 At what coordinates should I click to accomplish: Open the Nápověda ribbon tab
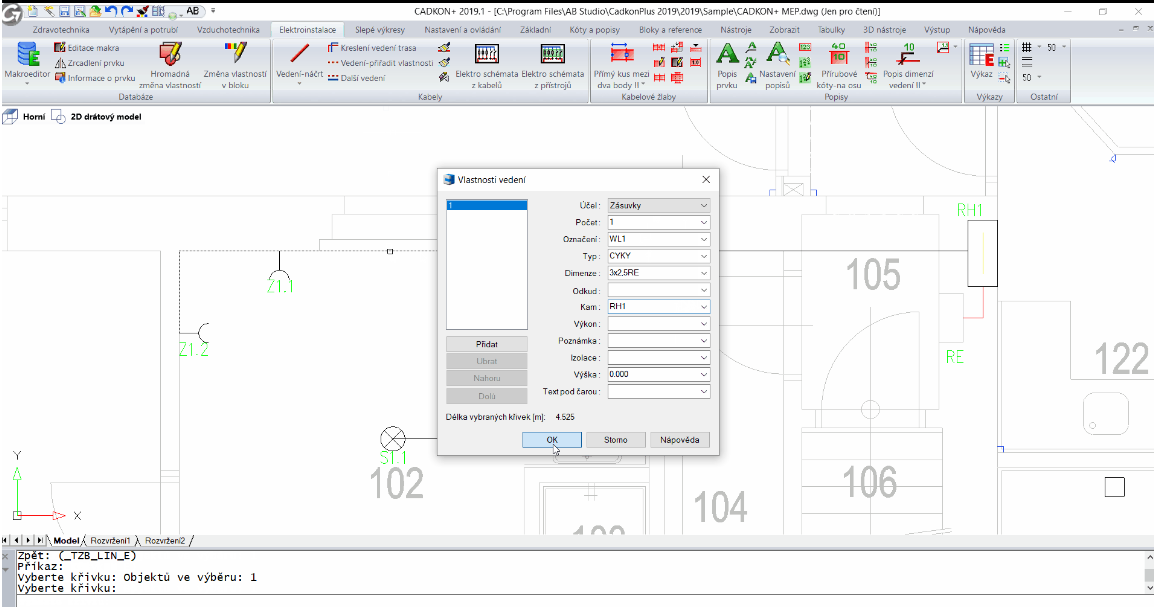[x=986, y=30]
